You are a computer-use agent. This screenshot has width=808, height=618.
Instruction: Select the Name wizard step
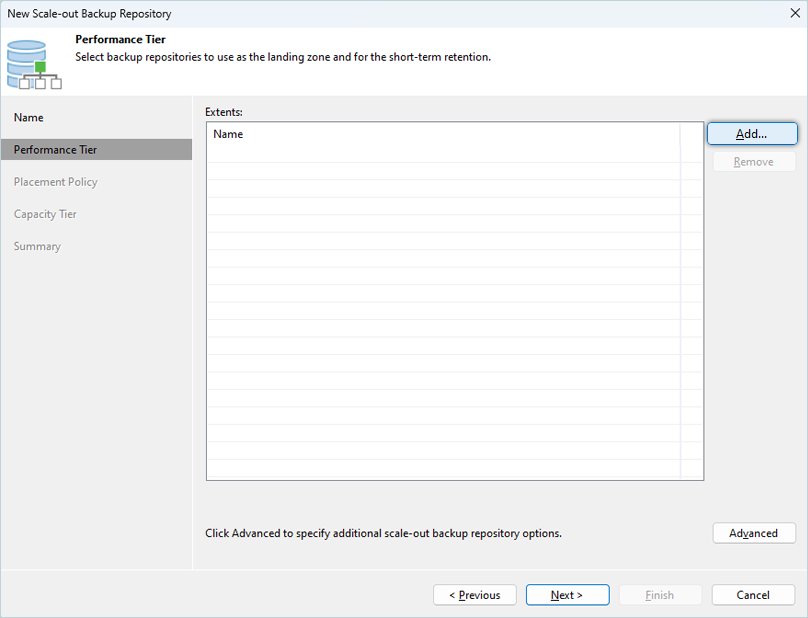point(29,118)
